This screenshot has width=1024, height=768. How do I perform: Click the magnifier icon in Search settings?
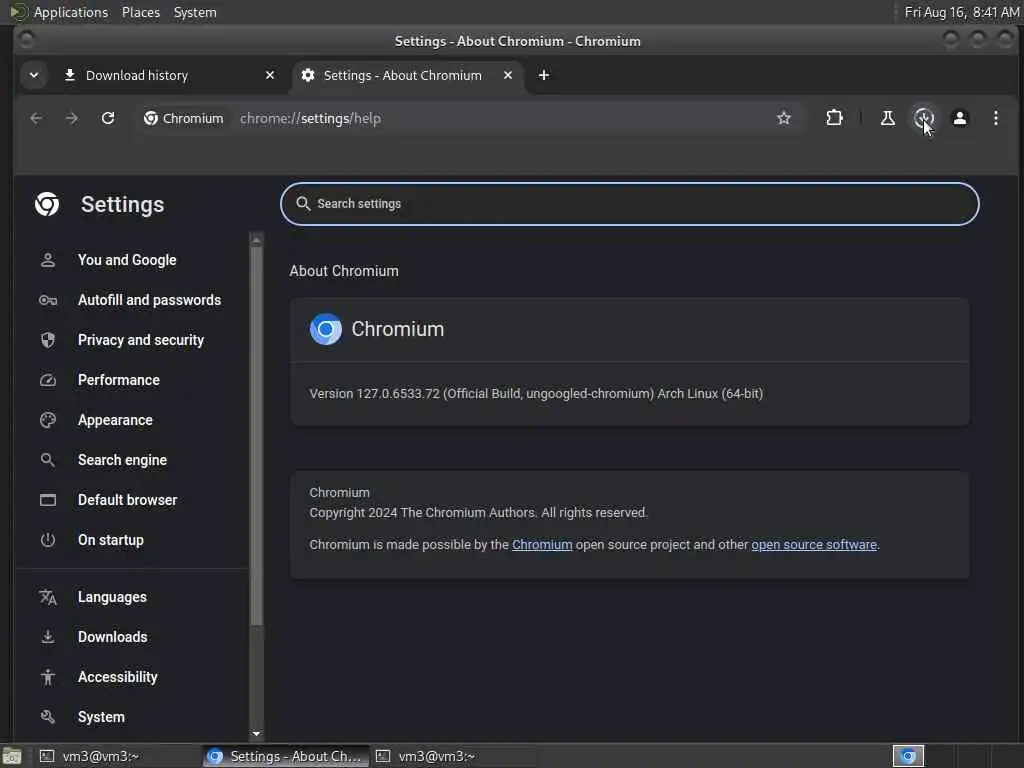point(302,204)
